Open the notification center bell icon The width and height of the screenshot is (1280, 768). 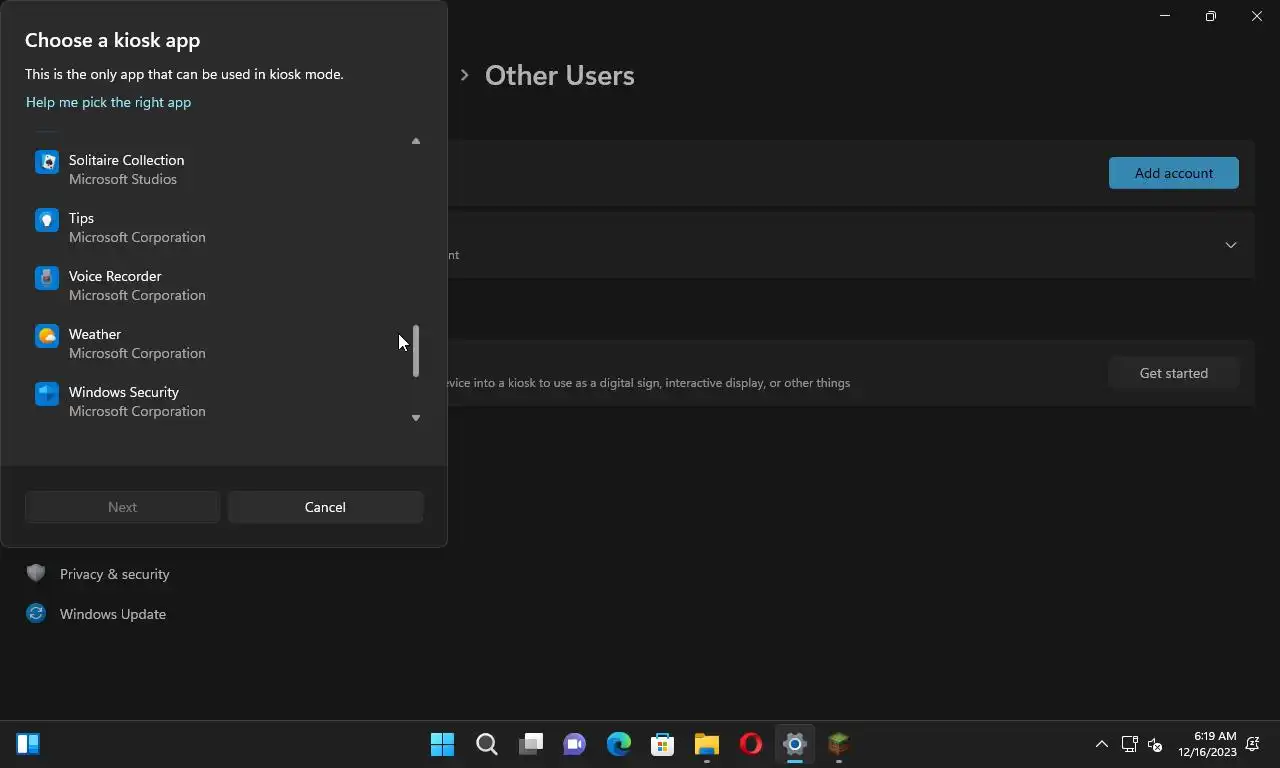pos(1253,744)
